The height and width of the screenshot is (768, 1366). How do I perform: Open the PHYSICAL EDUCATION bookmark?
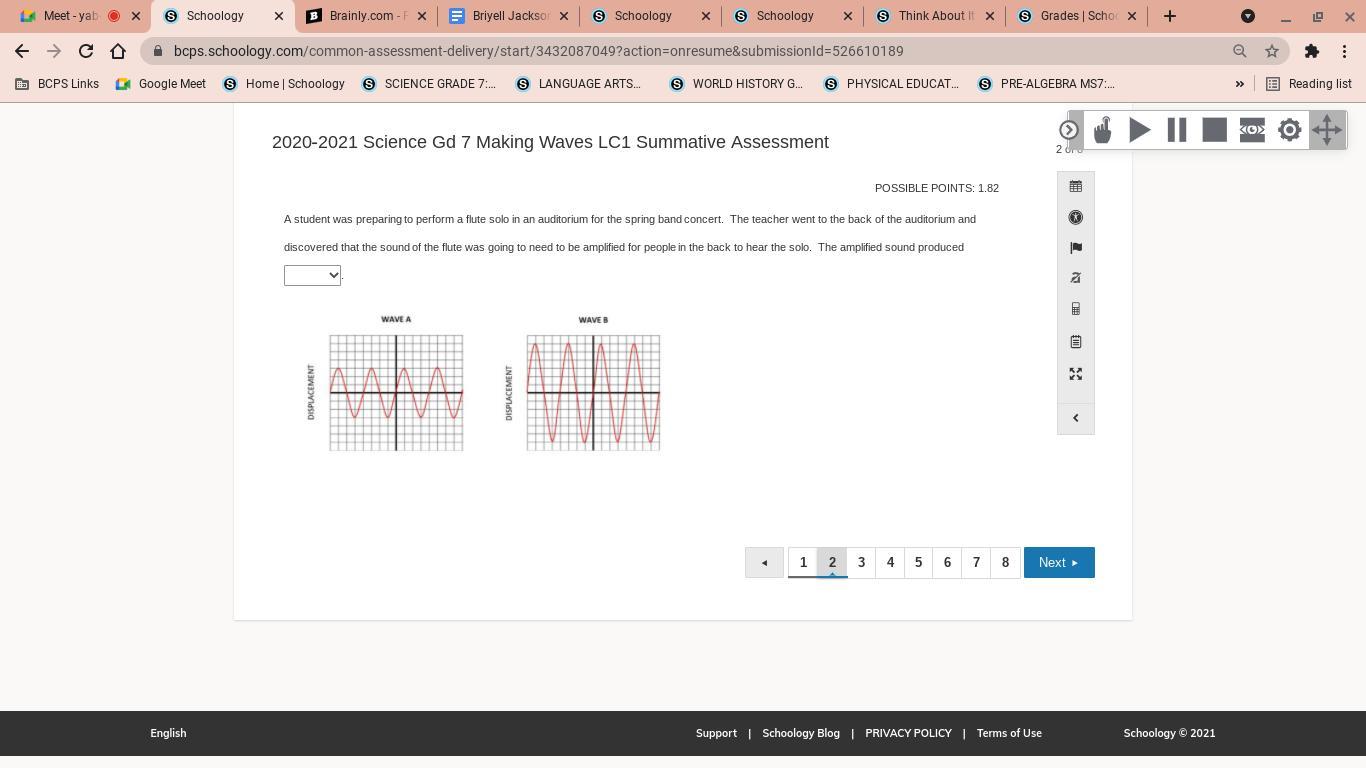coord(891,84)
